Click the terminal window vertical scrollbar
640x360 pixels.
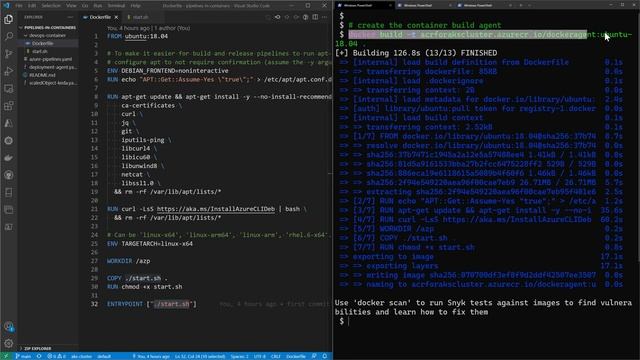[638, 139]
